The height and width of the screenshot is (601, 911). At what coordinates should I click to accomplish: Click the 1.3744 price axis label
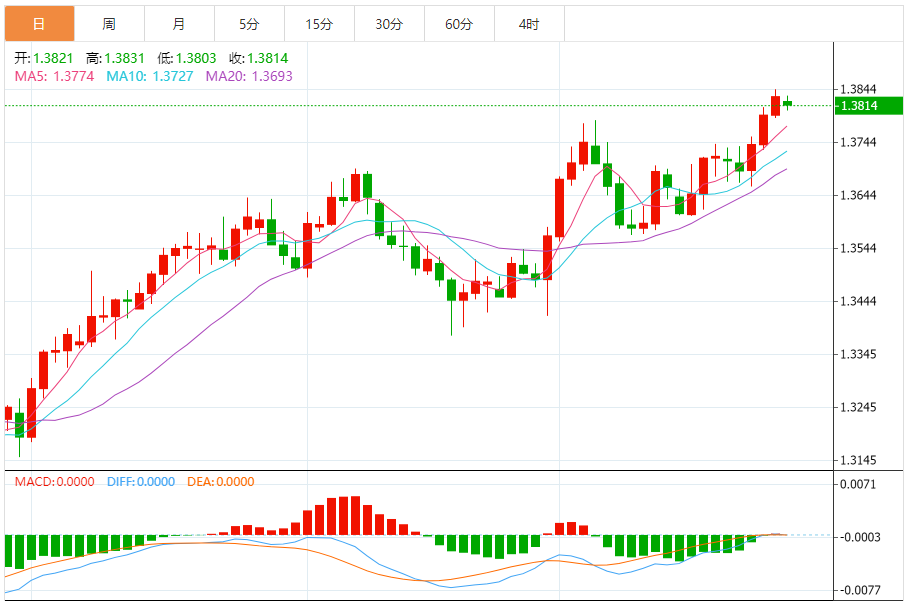pos(858,142)
